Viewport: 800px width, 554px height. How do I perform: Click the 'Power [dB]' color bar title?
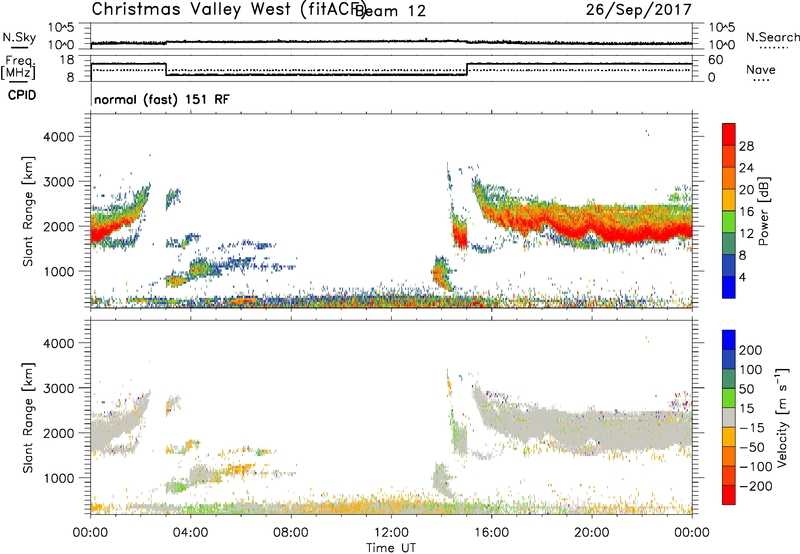coord(763,211)
